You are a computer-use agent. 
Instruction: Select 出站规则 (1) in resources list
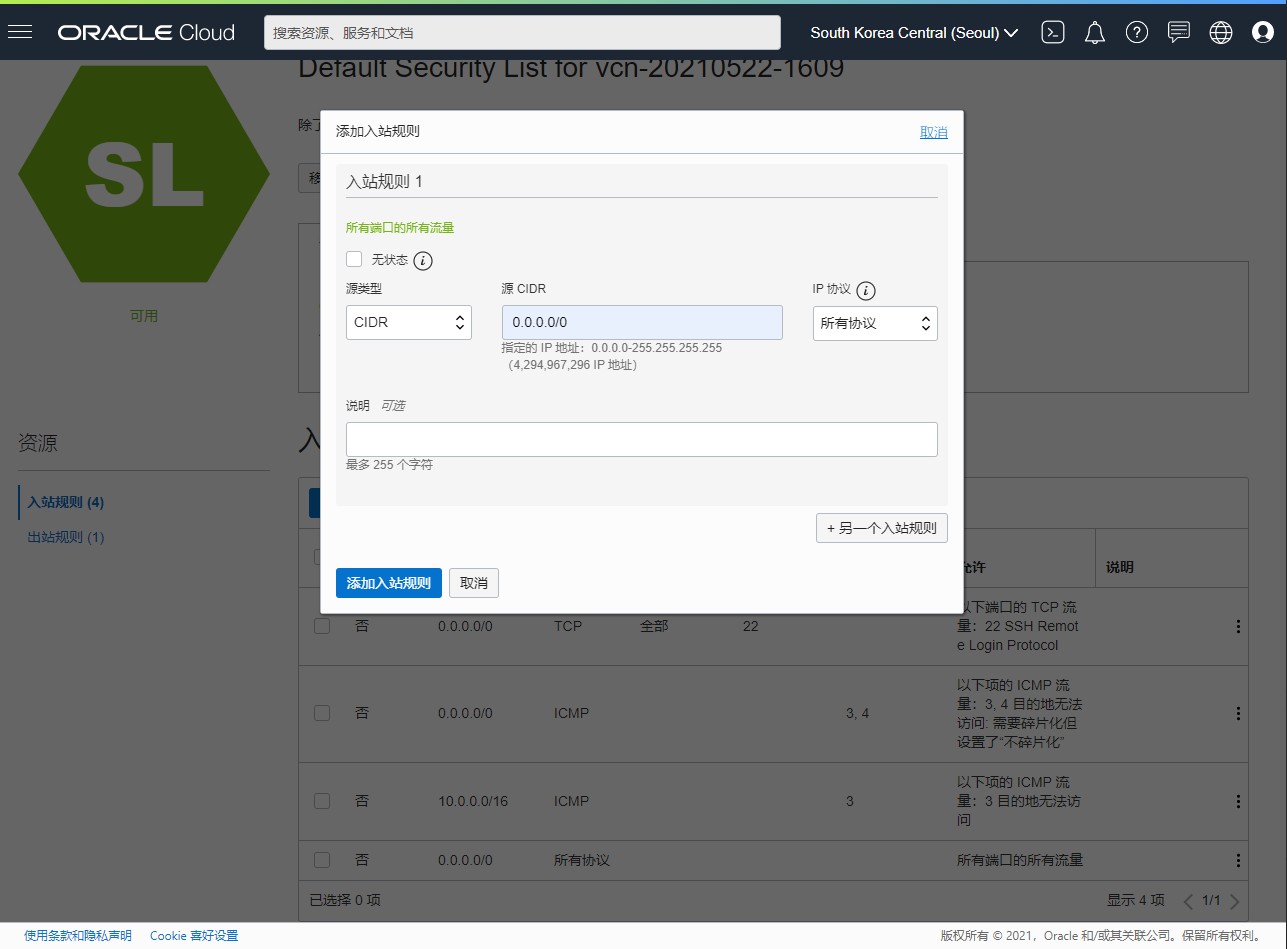[66, 537]
